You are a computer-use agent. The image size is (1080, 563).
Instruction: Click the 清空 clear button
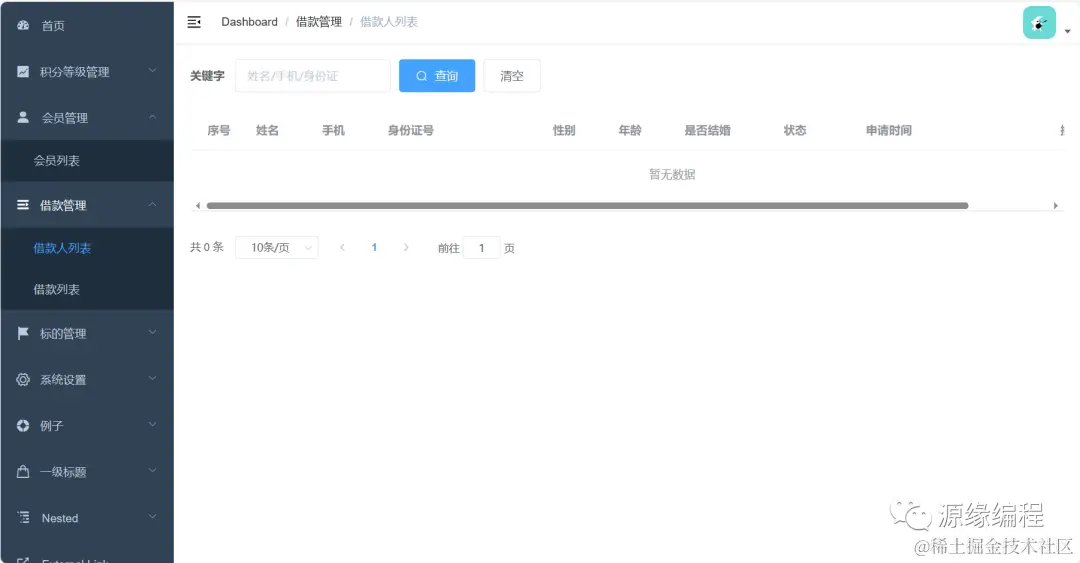[512, 76]
